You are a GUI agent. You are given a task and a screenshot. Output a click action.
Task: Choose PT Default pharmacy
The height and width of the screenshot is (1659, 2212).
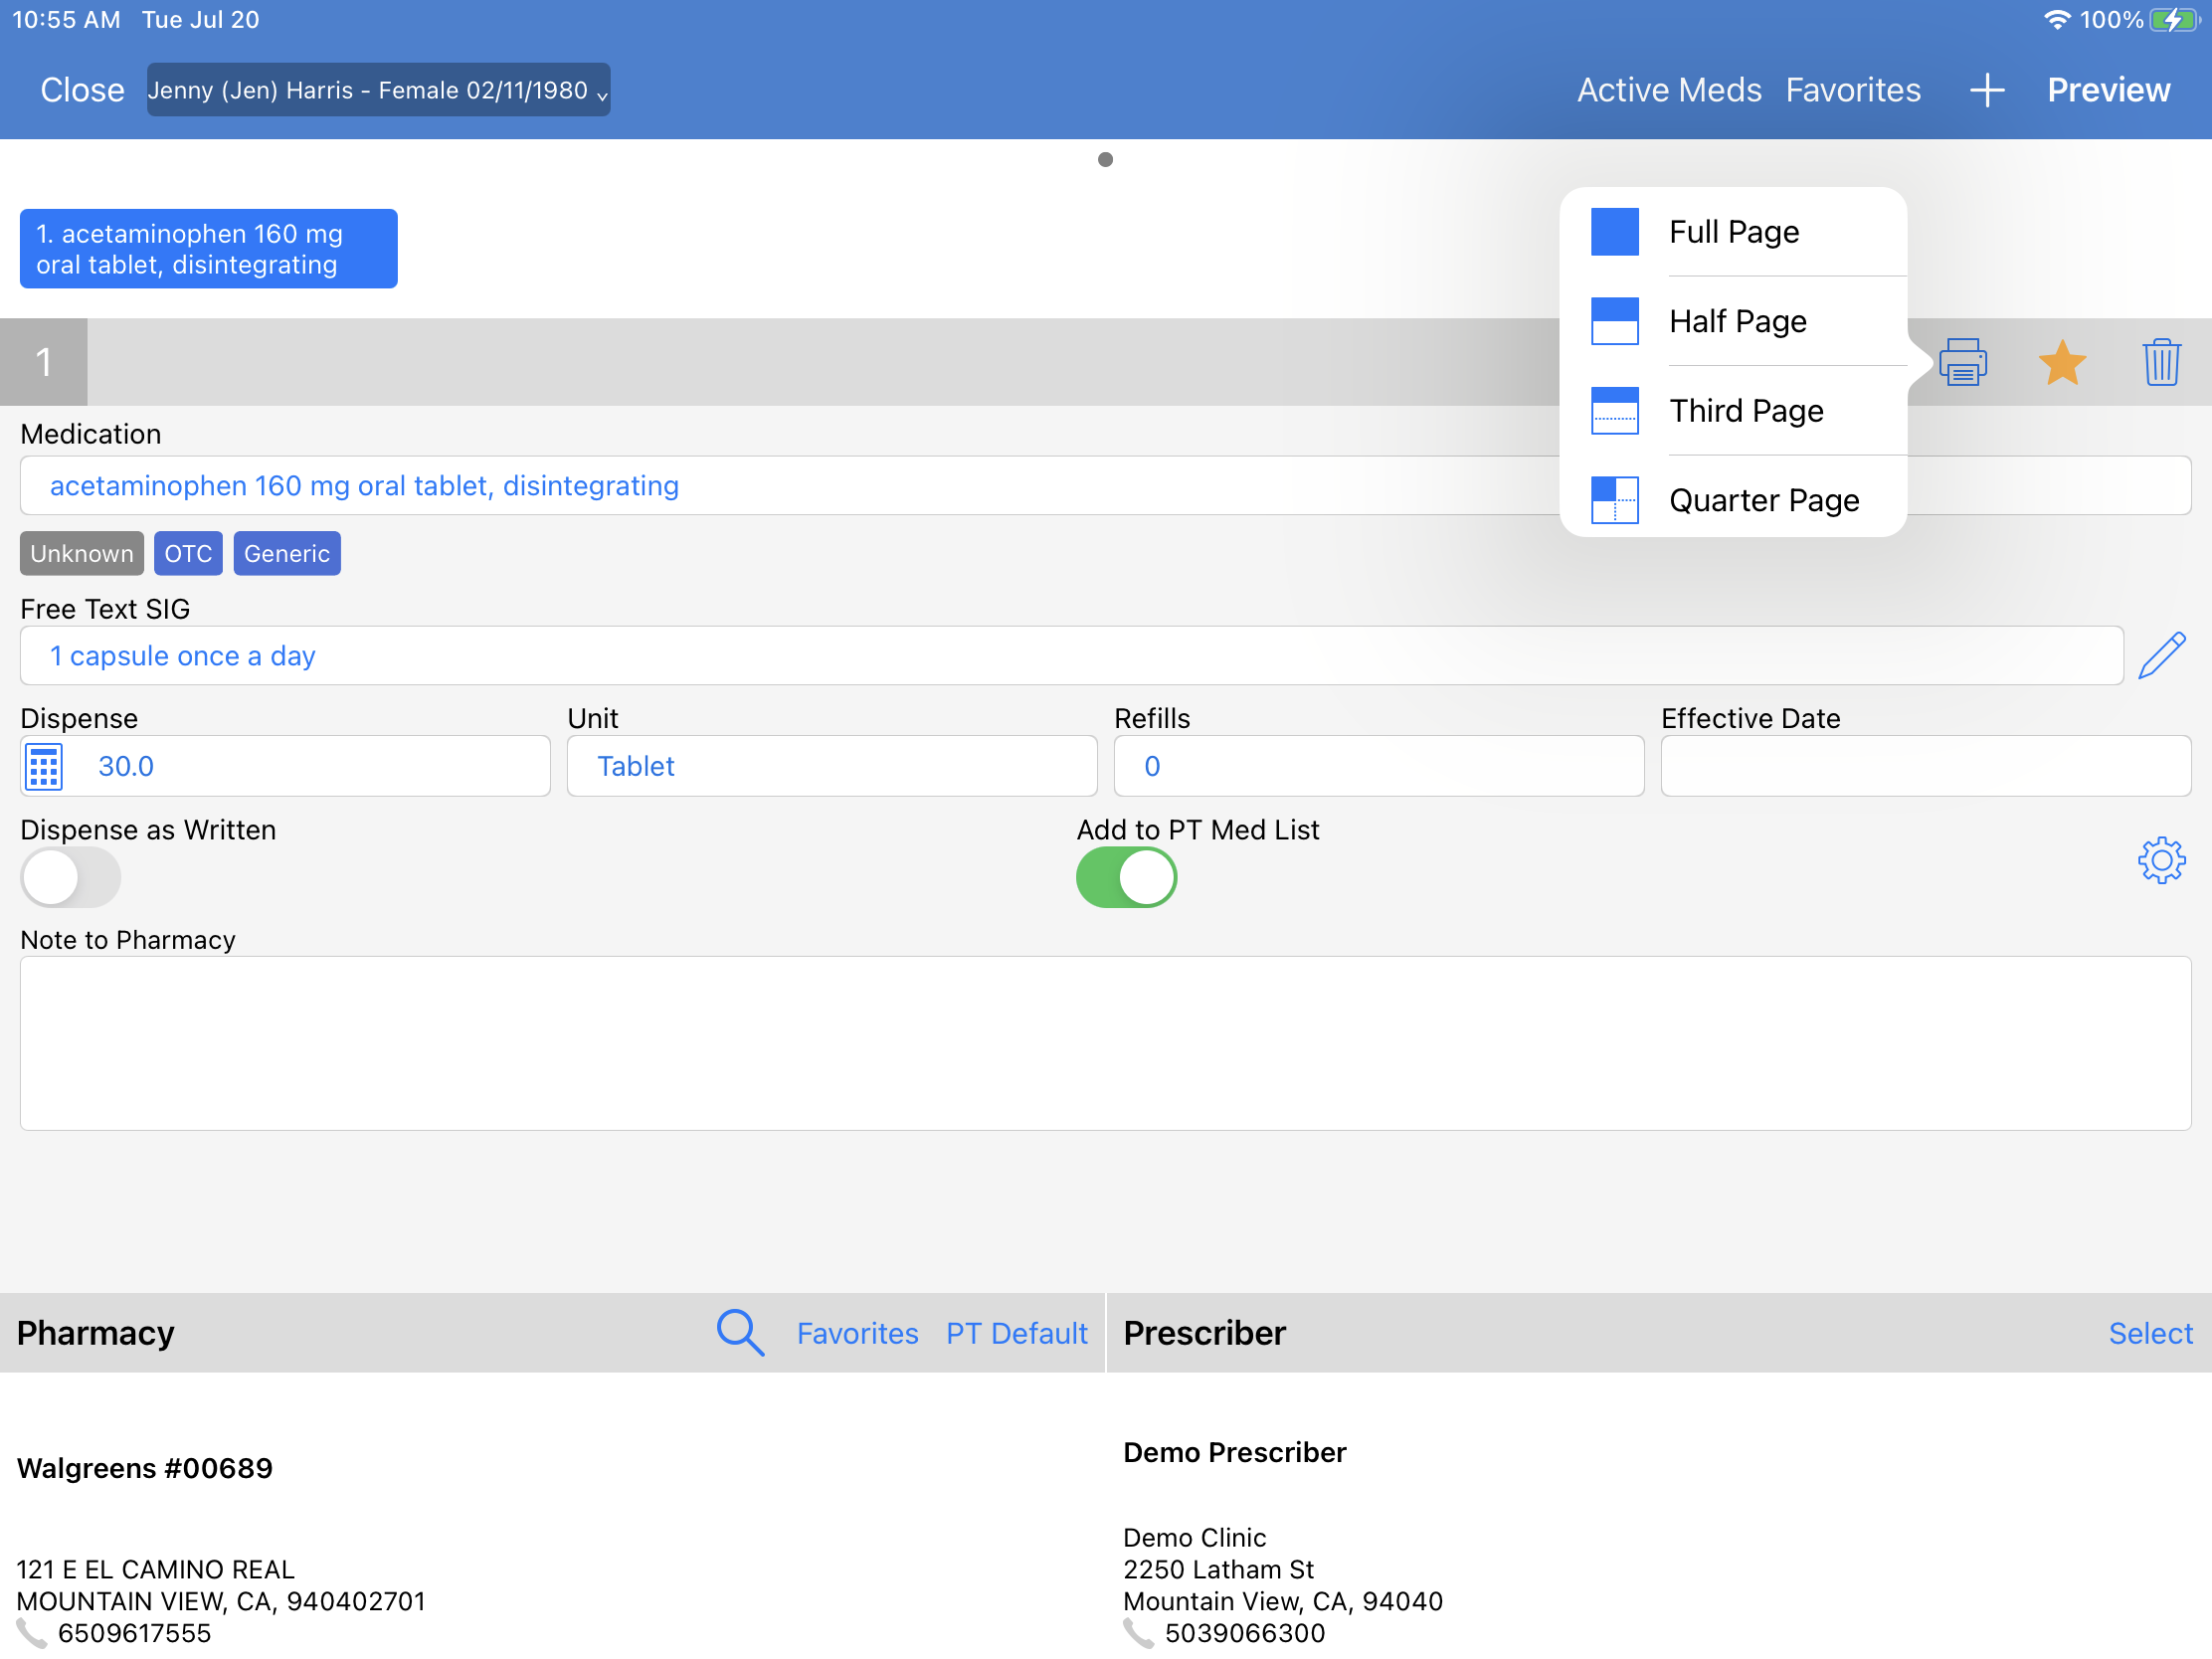(x=1016, y=1333)
